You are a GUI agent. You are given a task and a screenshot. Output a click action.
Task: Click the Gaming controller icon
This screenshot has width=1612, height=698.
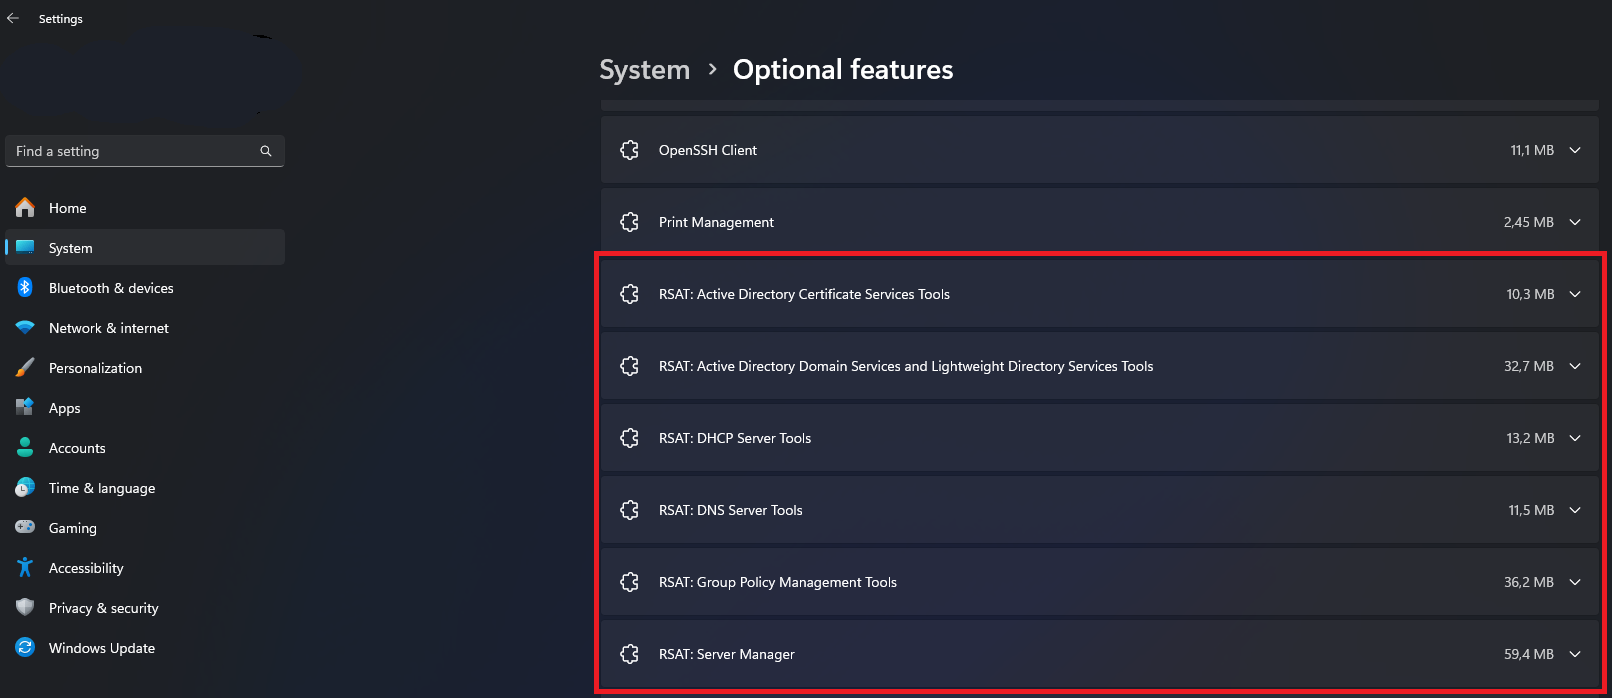coord(25,527)
